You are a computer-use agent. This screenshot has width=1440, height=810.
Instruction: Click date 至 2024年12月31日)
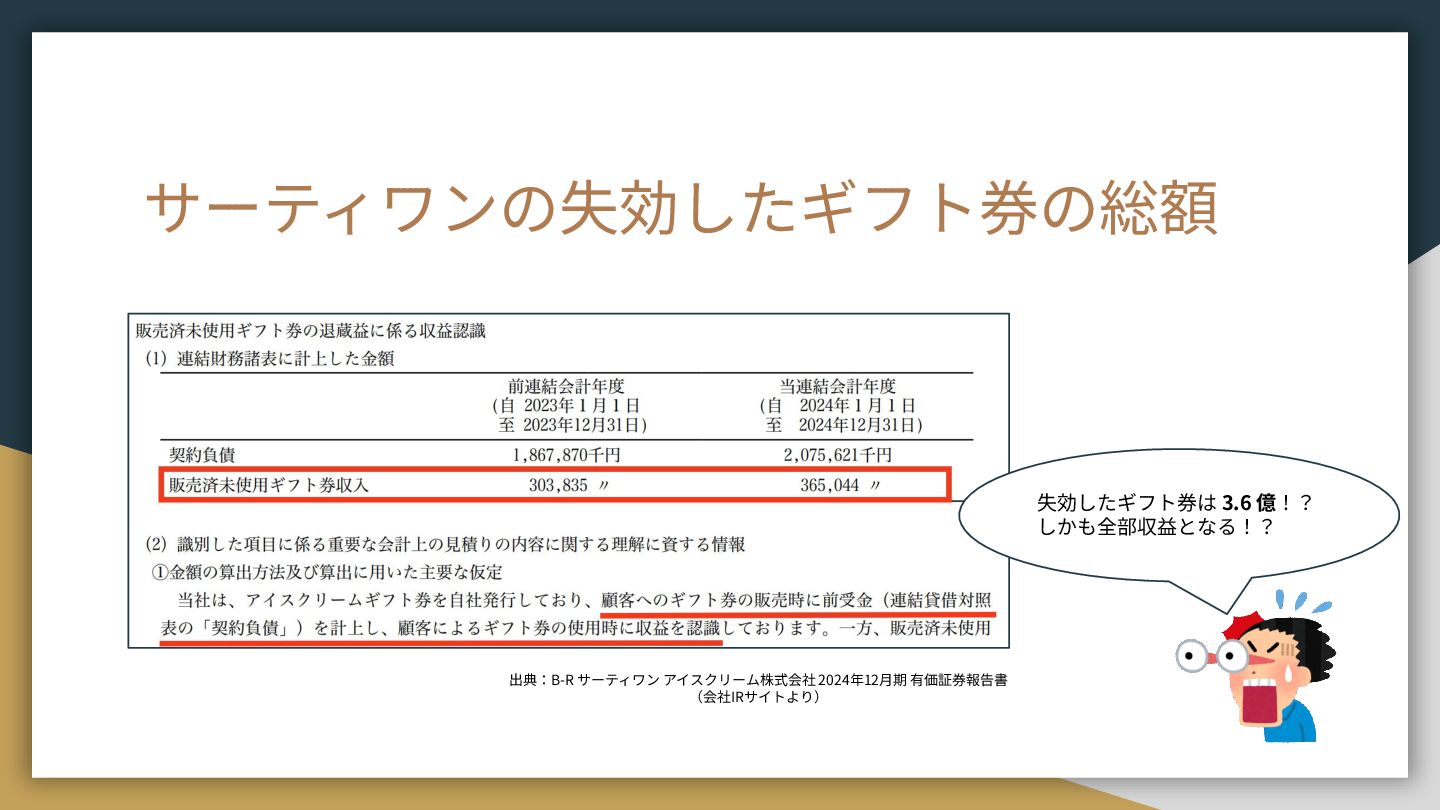click(x=845, y=425)
